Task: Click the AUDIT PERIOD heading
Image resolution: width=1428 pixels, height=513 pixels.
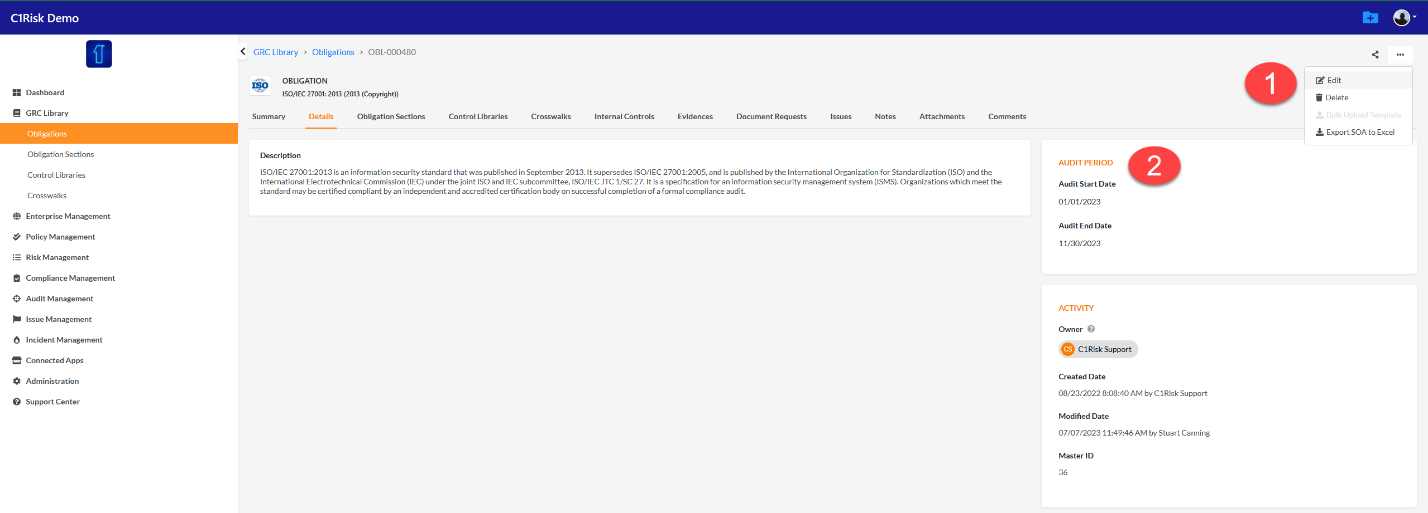Action: pos(1086,162)
